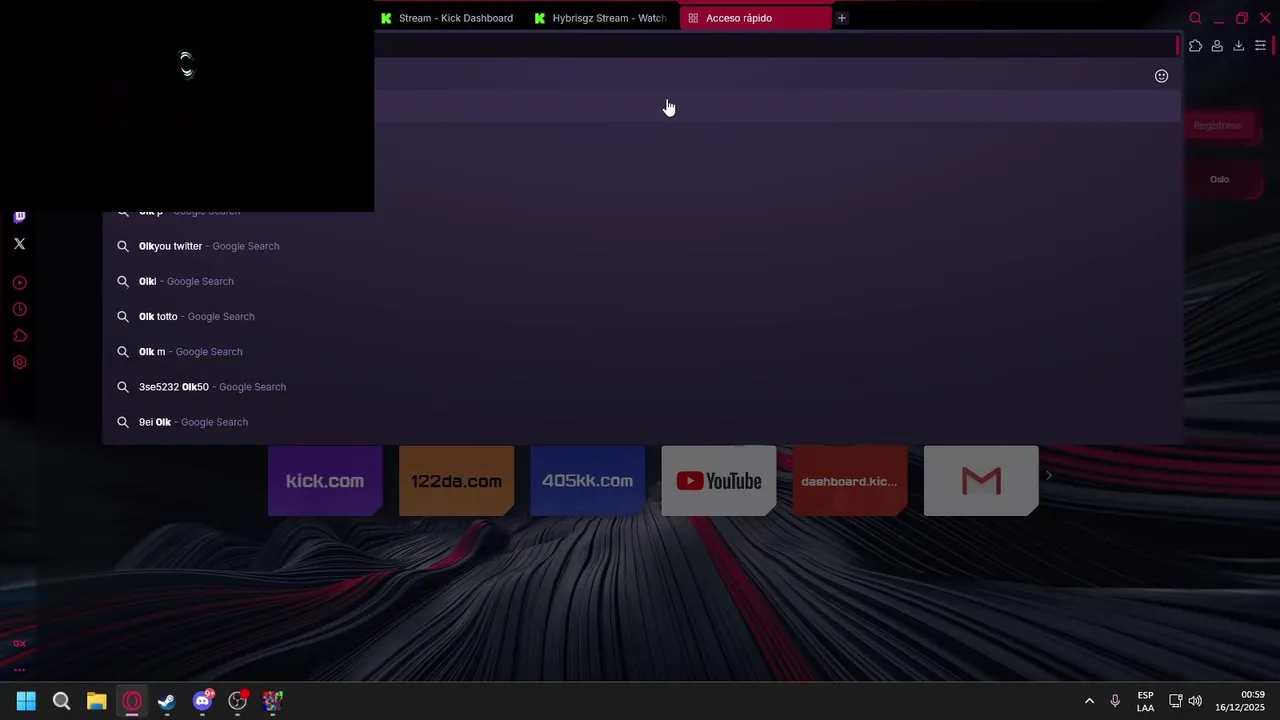Show next speed dial tiles arrow
The height and width of the screenshot is (720, 1280).
click(x=1048, y=476)
